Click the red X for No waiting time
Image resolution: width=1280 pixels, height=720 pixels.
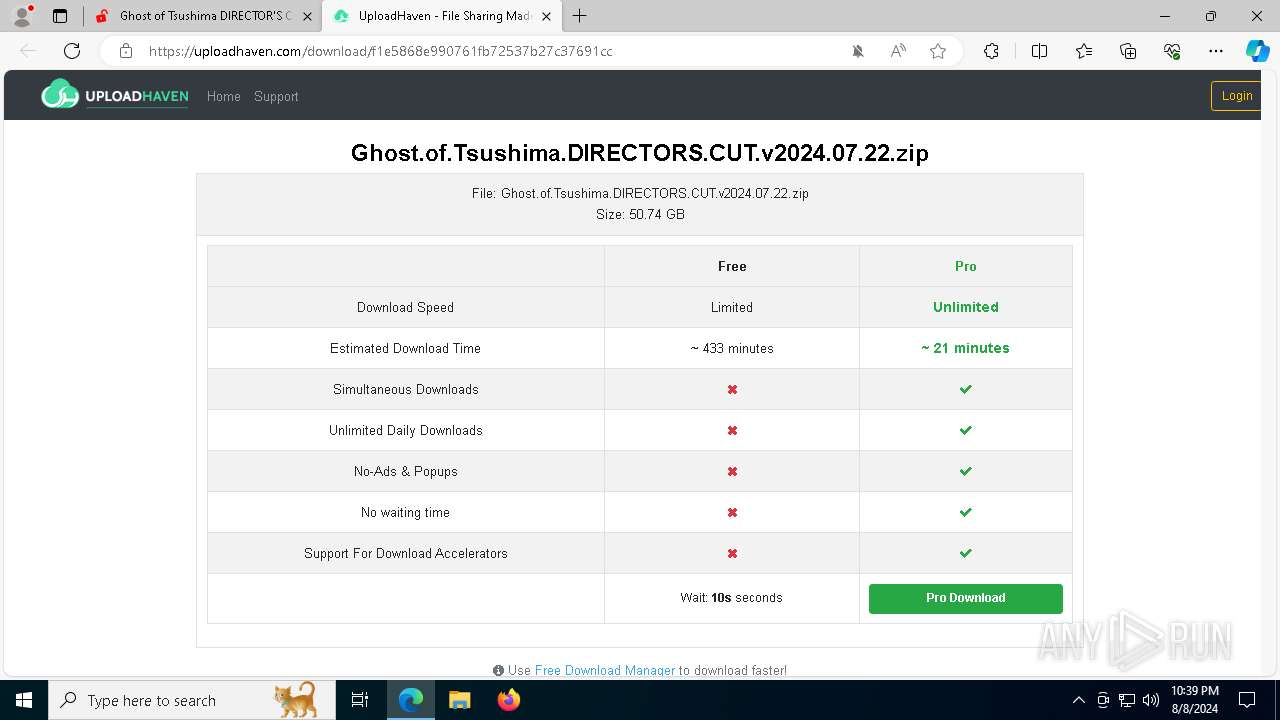pyautogui.click(x=732, y=512)
